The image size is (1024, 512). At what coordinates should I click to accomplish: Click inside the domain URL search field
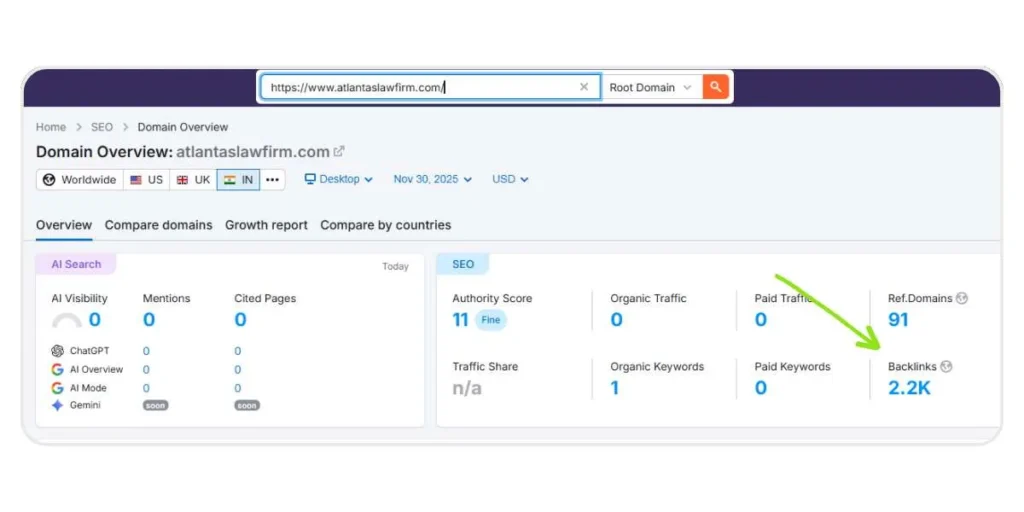tap(420, 87)
